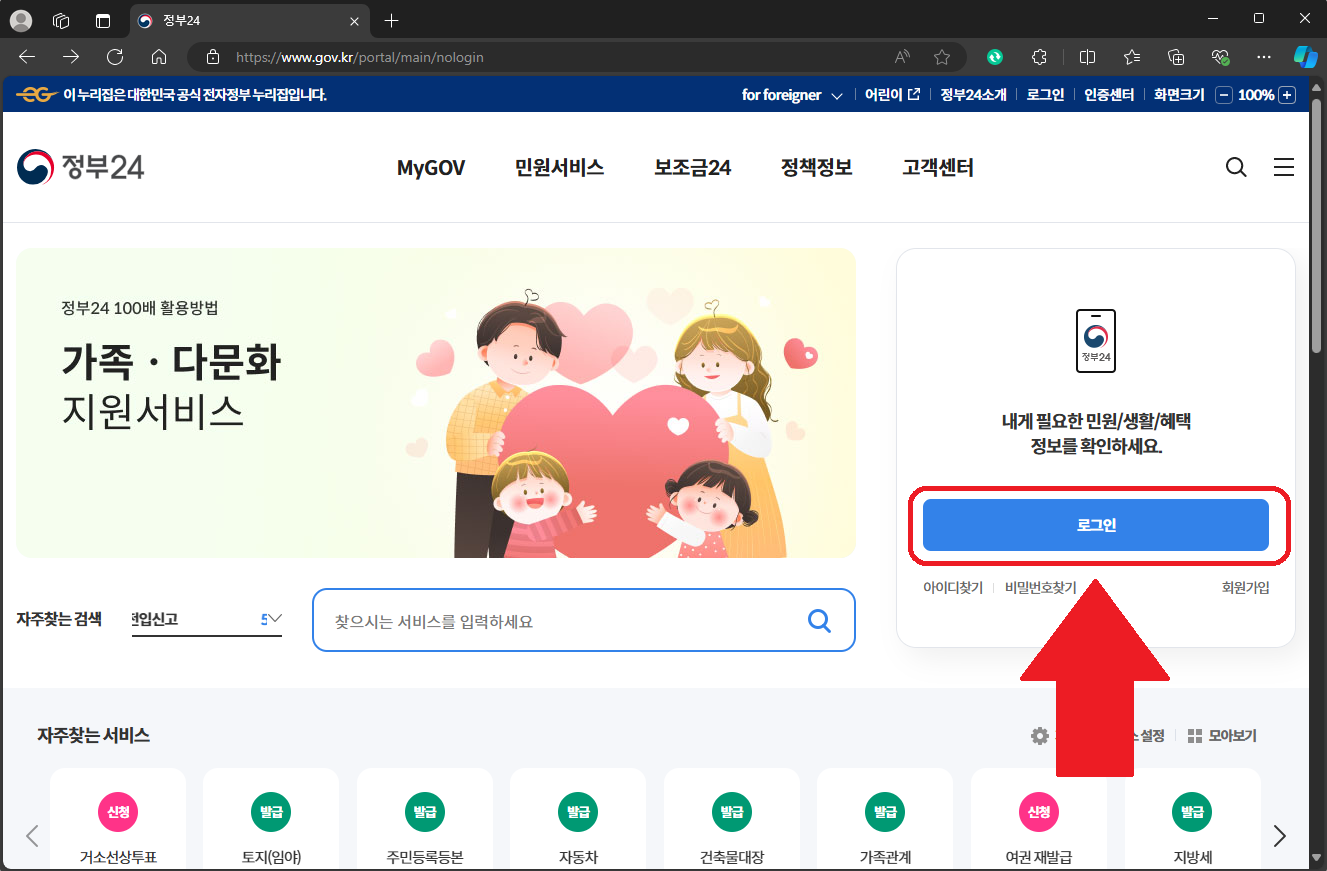The image size is (1327, 871).
Task: Click the search magnifier inside service search box
Action: coord(819,621)
